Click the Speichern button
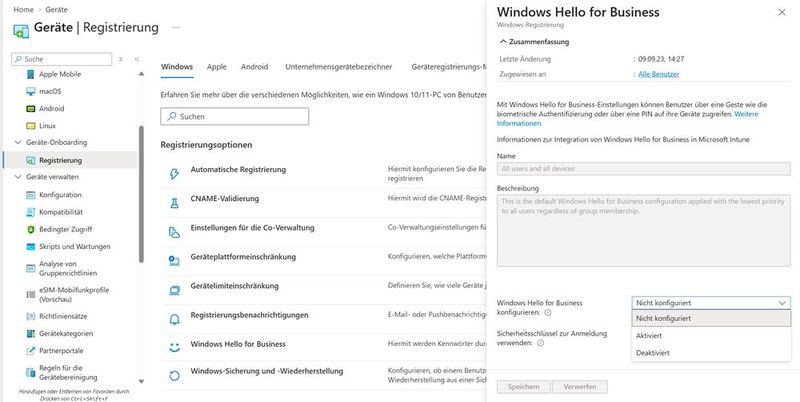Screen dimensions: 800x402 pyautogui.click(x=523, y=387)
